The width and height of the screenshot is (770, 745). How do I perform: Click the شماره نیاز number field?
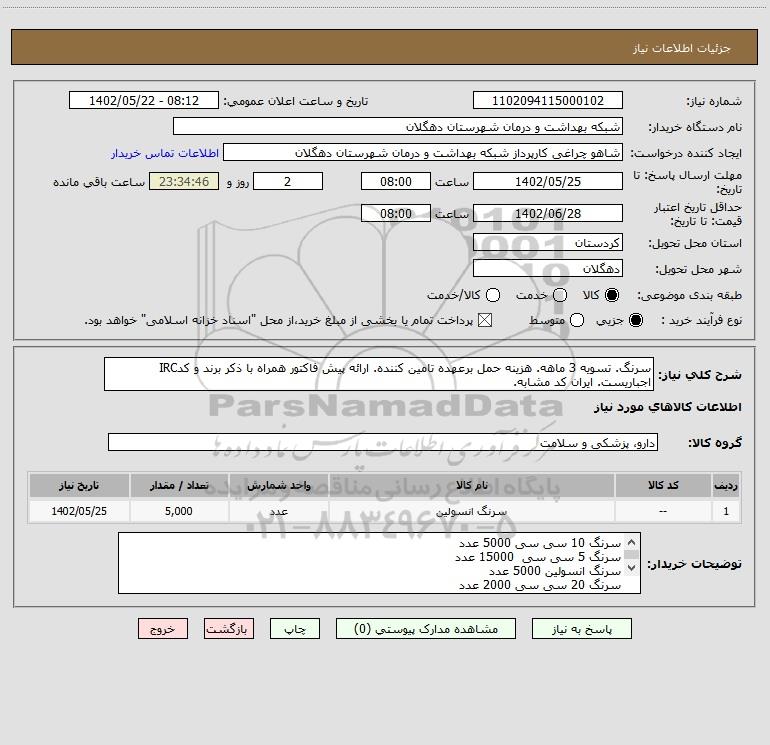pyautogui.click(x=548, y=100)
